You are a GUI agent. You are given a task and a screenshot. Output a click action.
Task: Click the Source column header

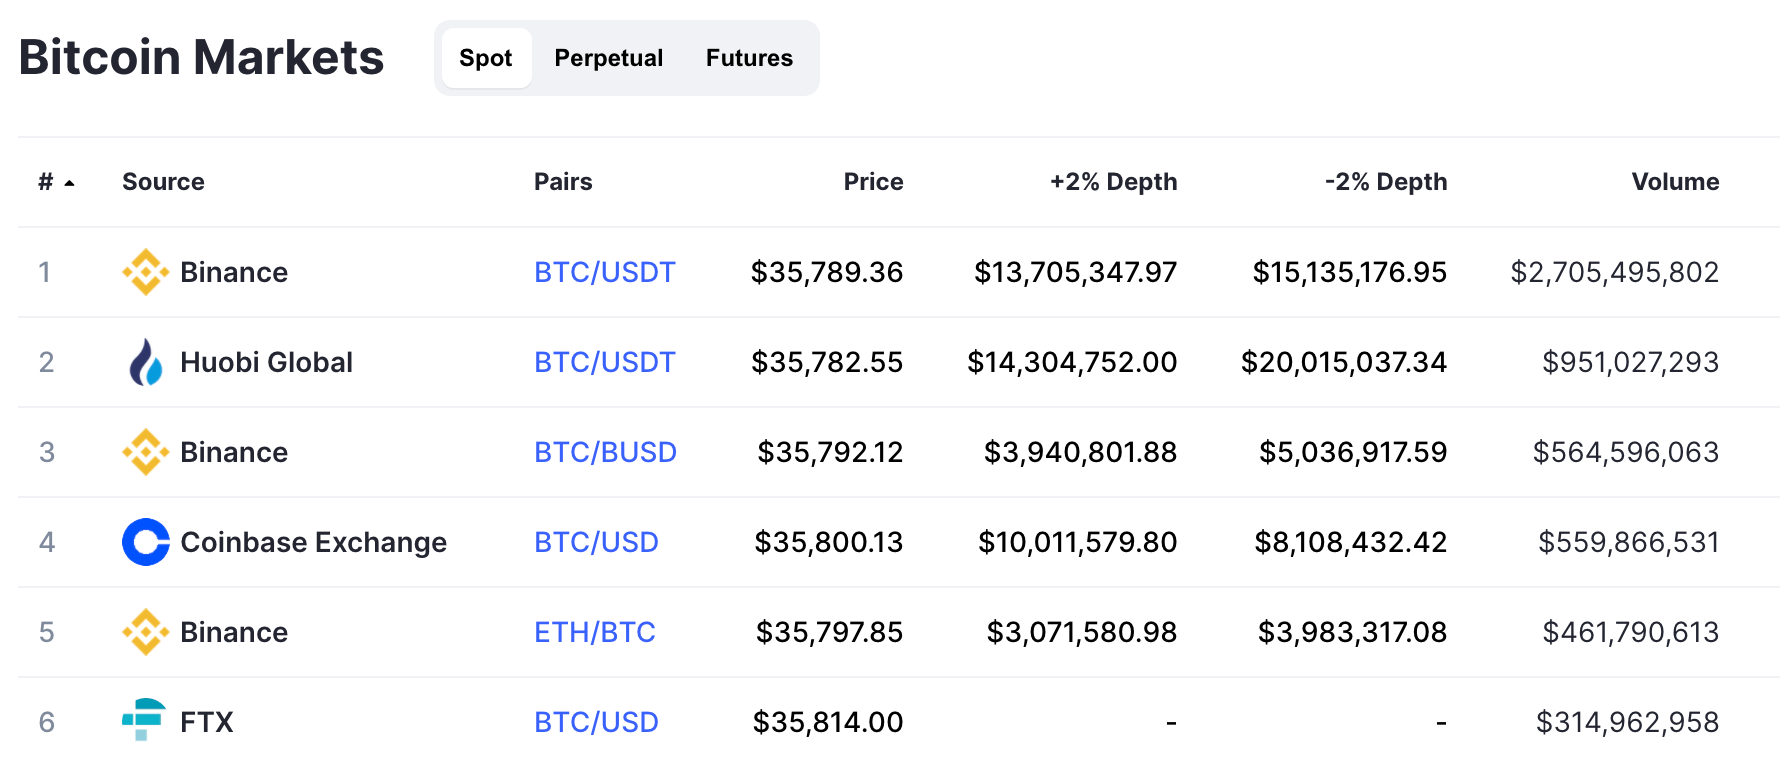tap(163, 181)
